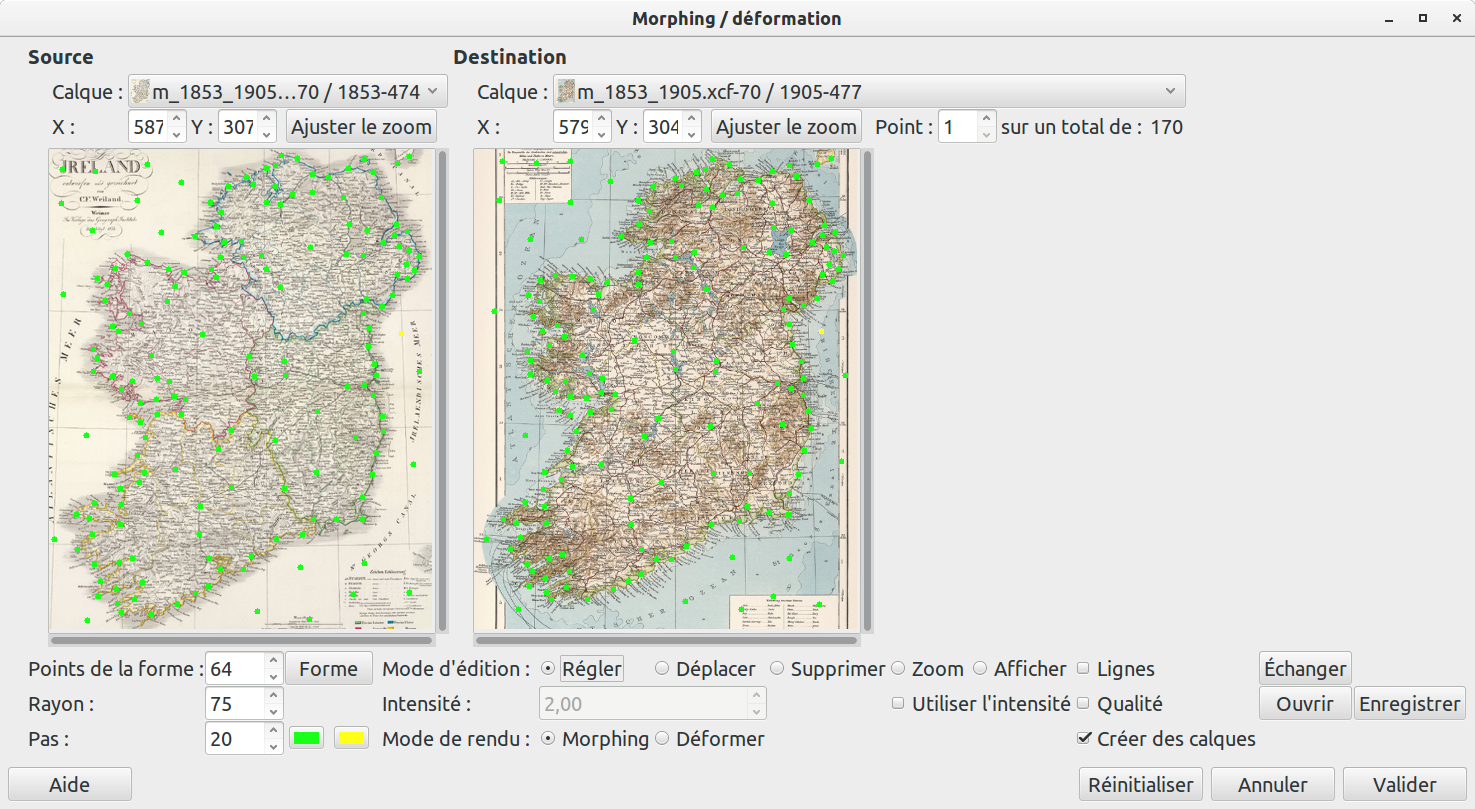Click the Ouvrir button
1475x809 pixels.
tap(1305, 704)
